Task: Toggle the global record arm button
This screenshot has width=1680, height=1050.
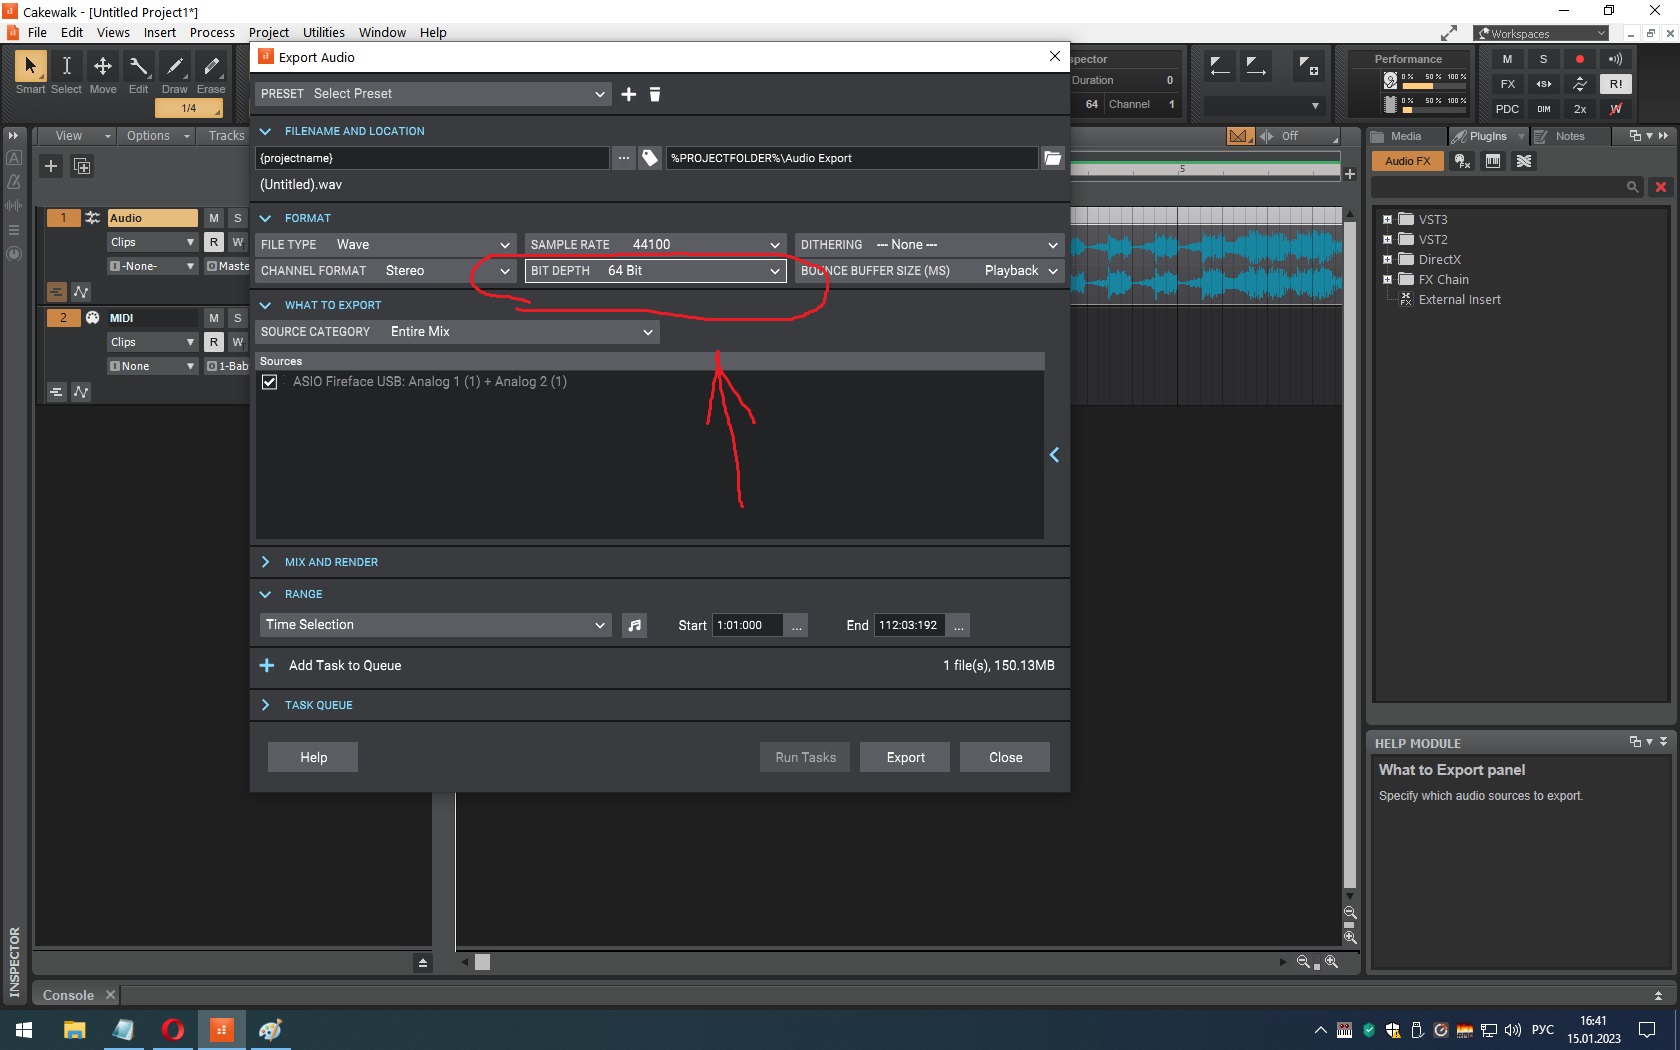Action: pyautogui.click(x=1580, y=59)
